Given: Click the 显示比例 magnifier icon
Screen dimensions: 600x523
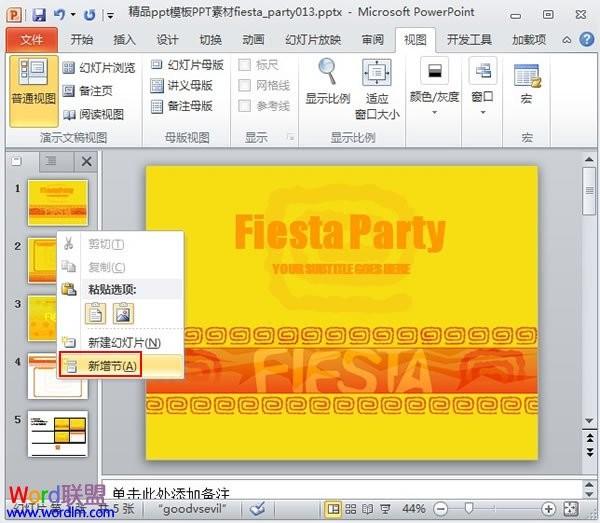Looking at the screenshot, I should [x=328, y=72].
